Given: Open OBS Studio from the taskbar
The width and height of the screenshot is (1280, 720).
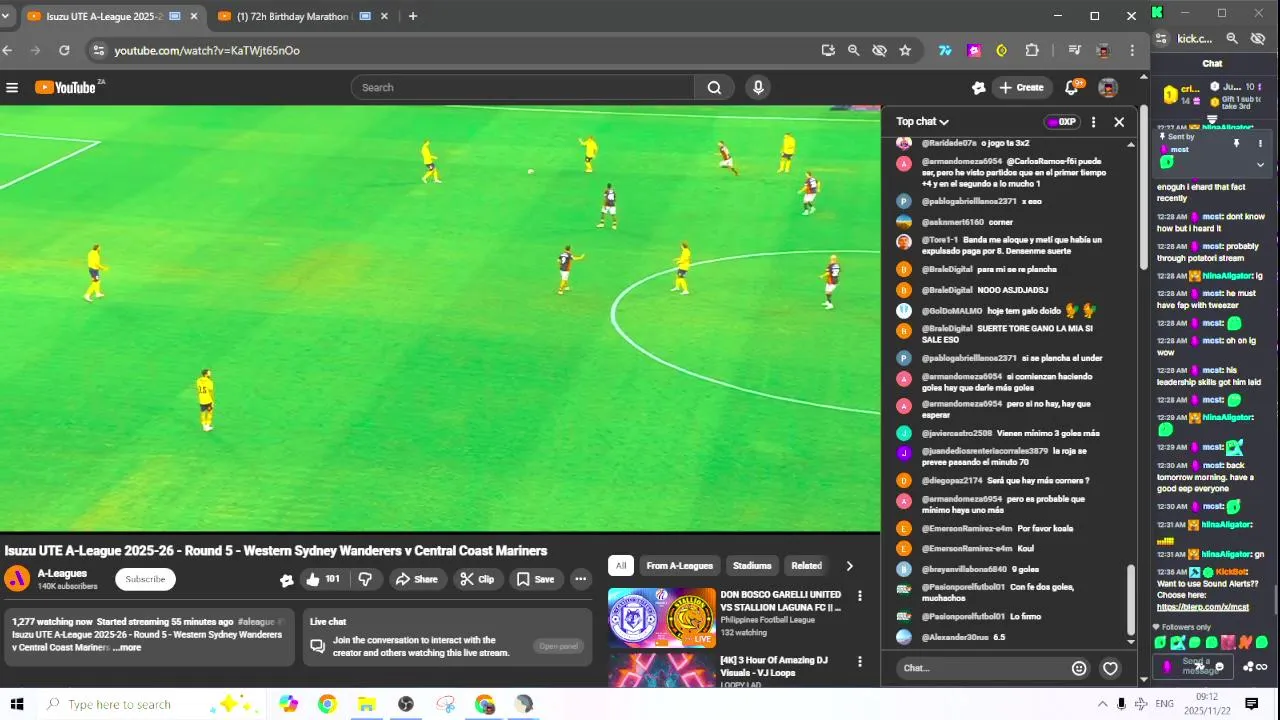Looking at the screenshot, I should (x=405, y=704).
